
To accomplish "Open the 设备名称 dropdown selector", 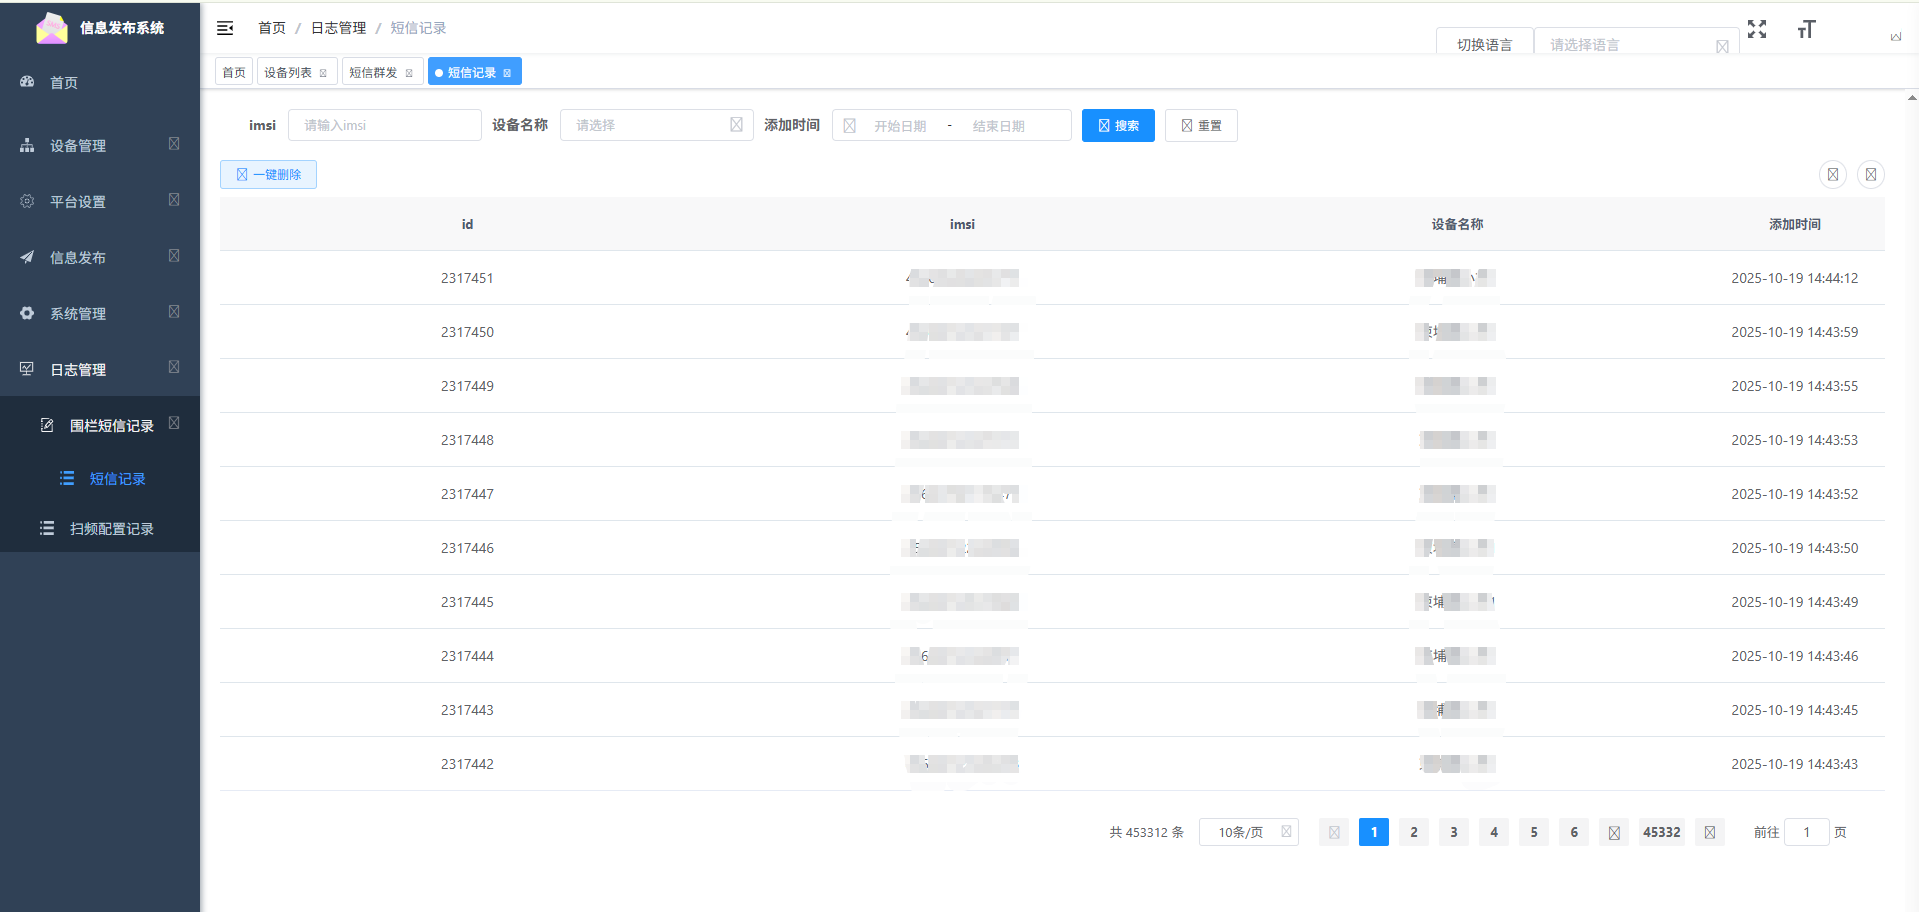I will coord(656,125).
